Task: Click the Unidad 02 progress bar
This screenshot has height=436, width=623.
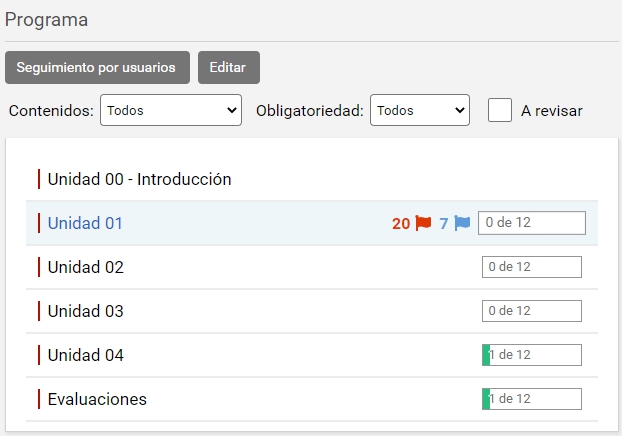Action: 532,267
